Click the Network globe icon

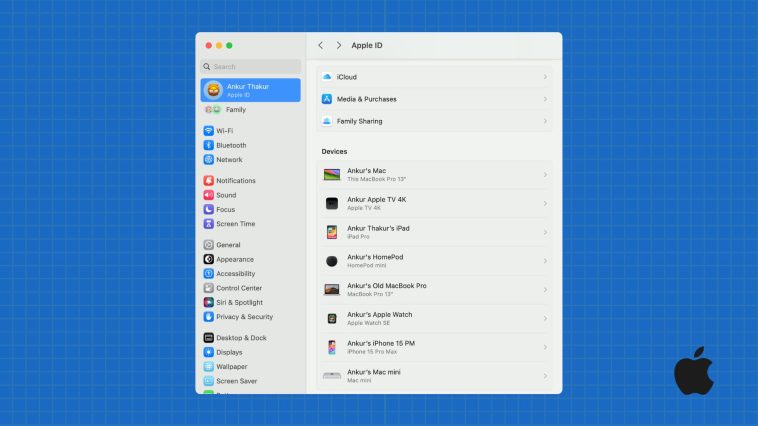point(208,160)
